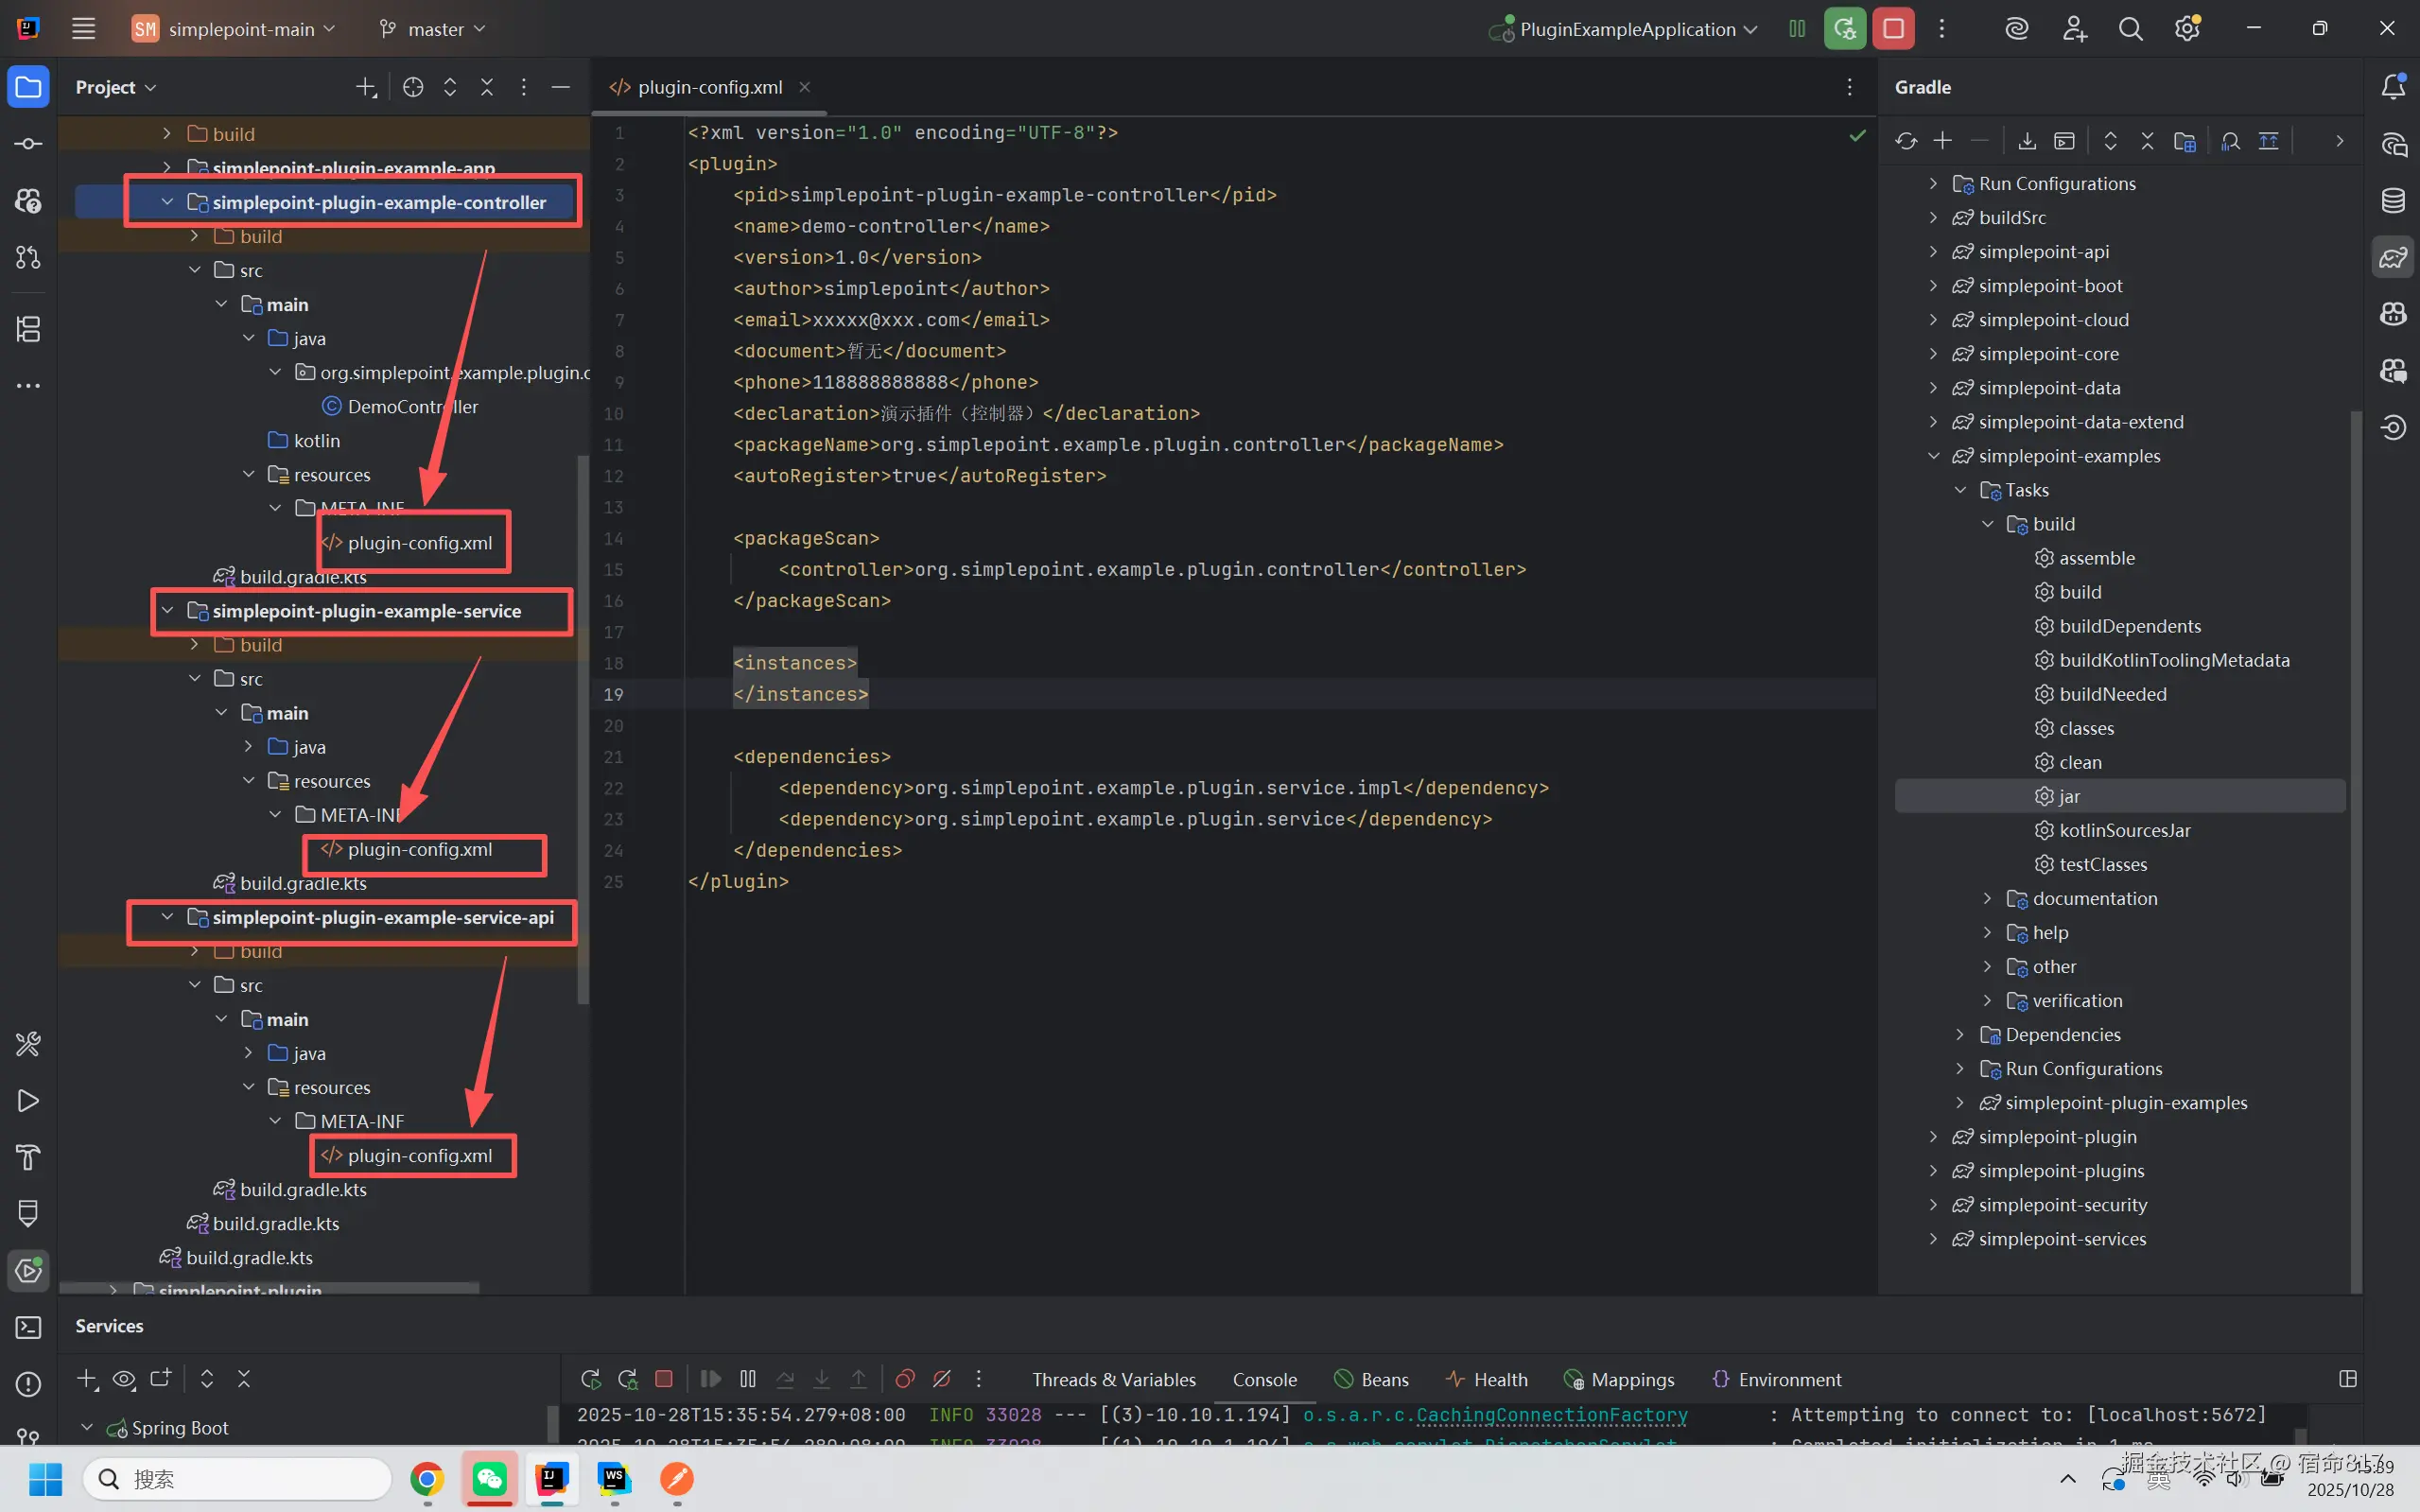Click the Search Everywhere magnifier icon
Viewport: 2420px width, 1512px height.
pos(2130,29)
